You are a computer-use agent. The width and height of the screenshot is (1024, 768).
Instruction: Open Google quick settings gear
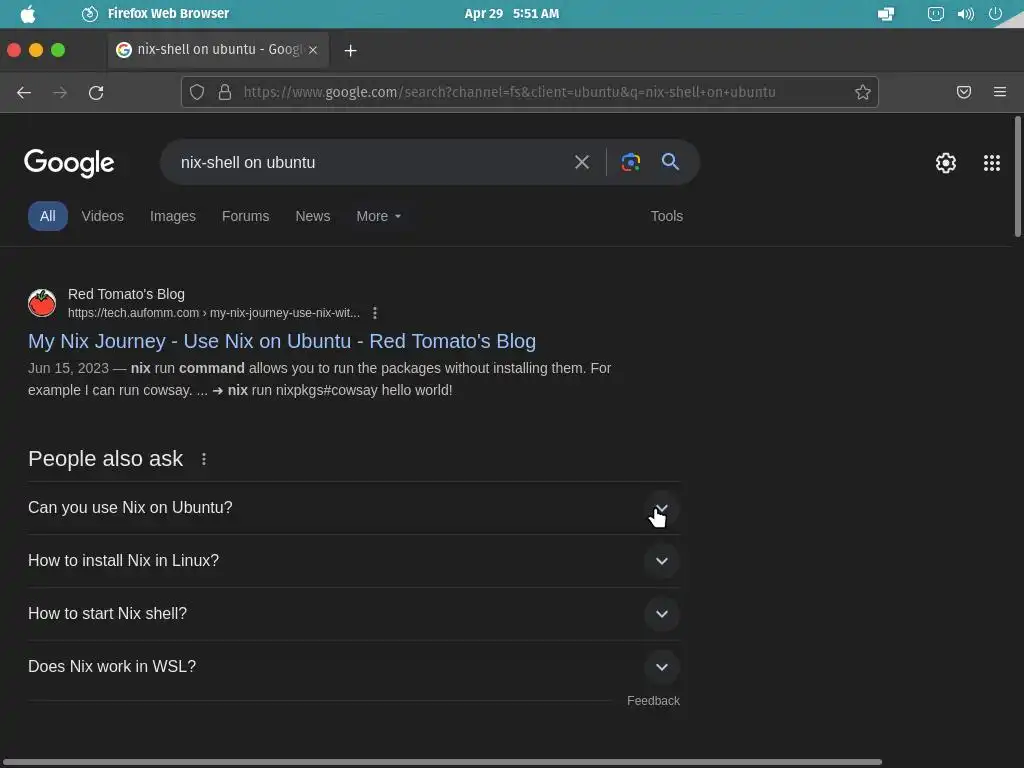(x=946, y=163)
